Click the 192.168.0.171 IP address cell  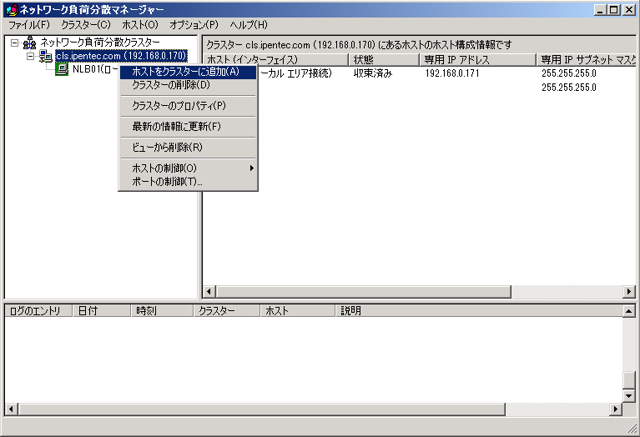tap(452, 73)
